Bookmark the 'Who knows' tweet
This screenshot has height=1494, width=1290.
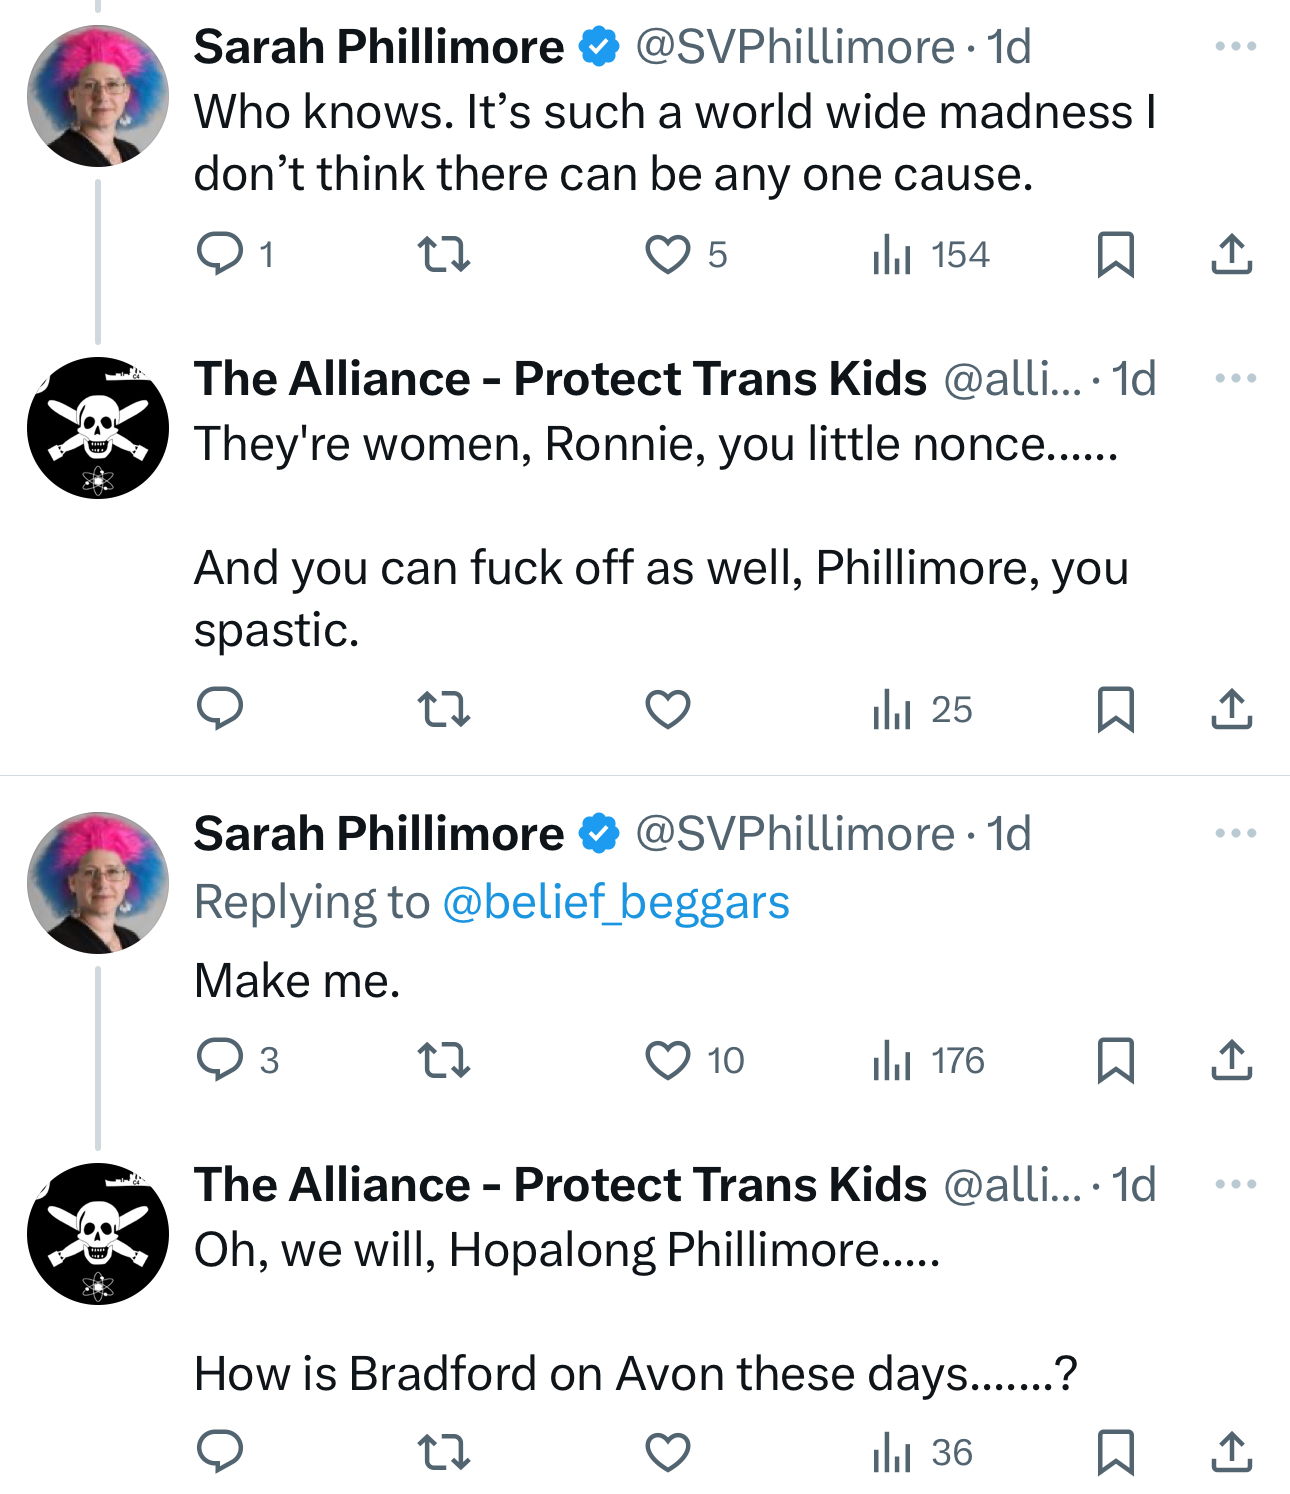[x=1115, y=254]
